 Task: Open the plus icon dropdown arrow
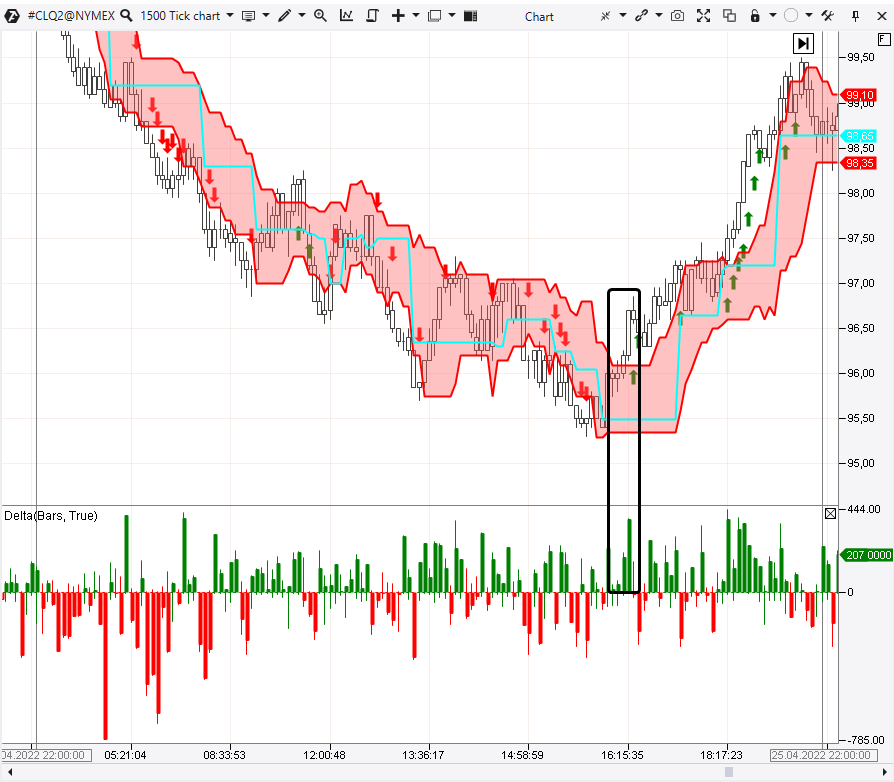click(415, 16)
